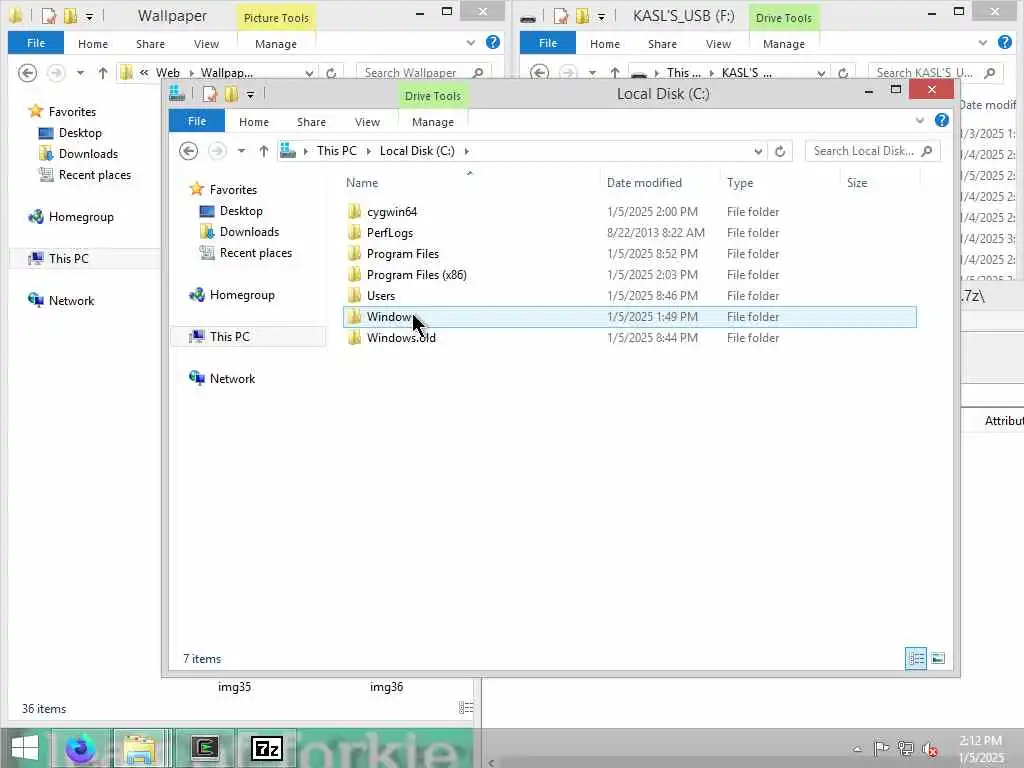Open terminal app on taskbar

point(204,748)
